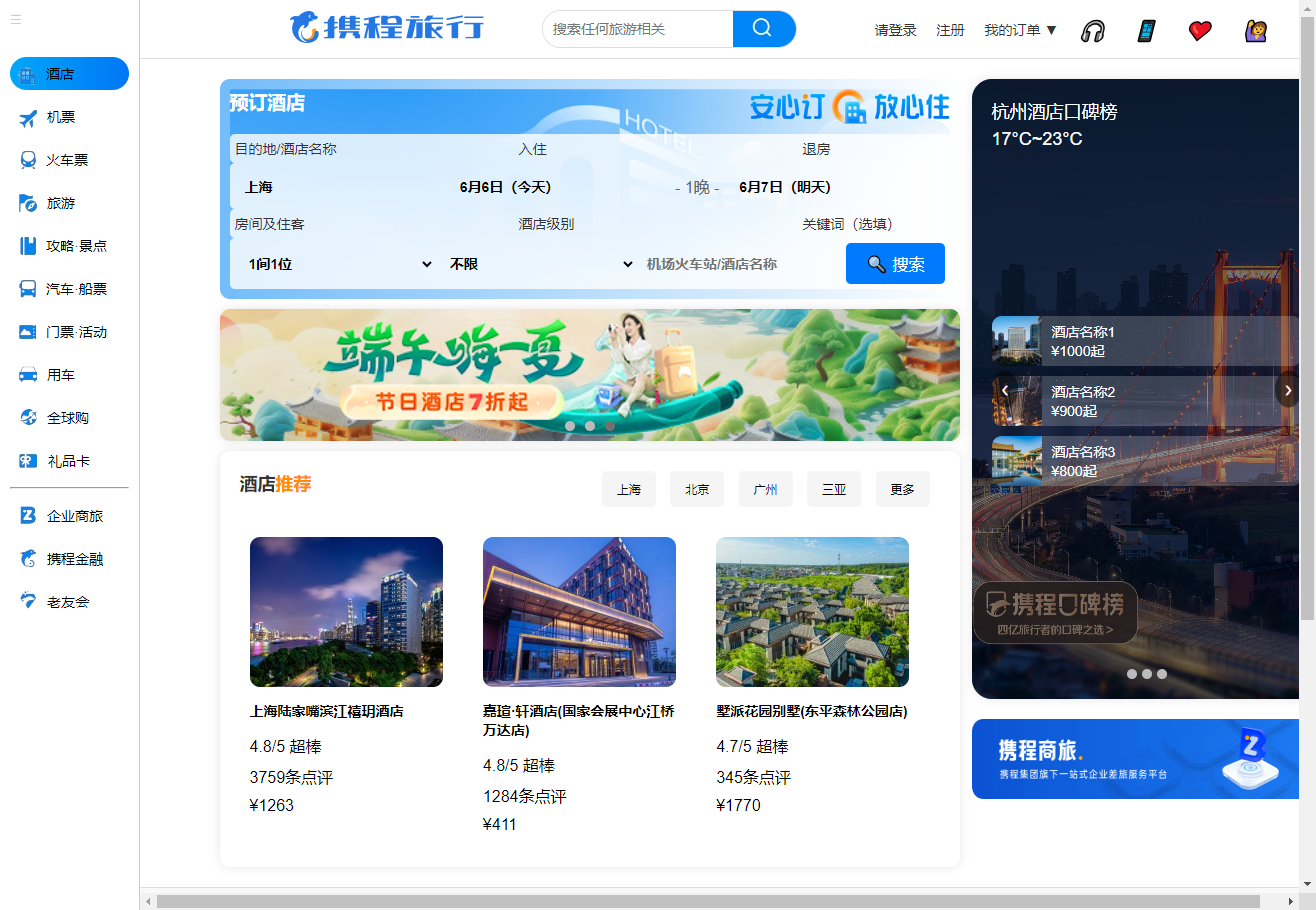The height and width of the screenshot is (910, 1316).
Task: Click check-out date 6月7日（明天）
Action: coord(785,187)
